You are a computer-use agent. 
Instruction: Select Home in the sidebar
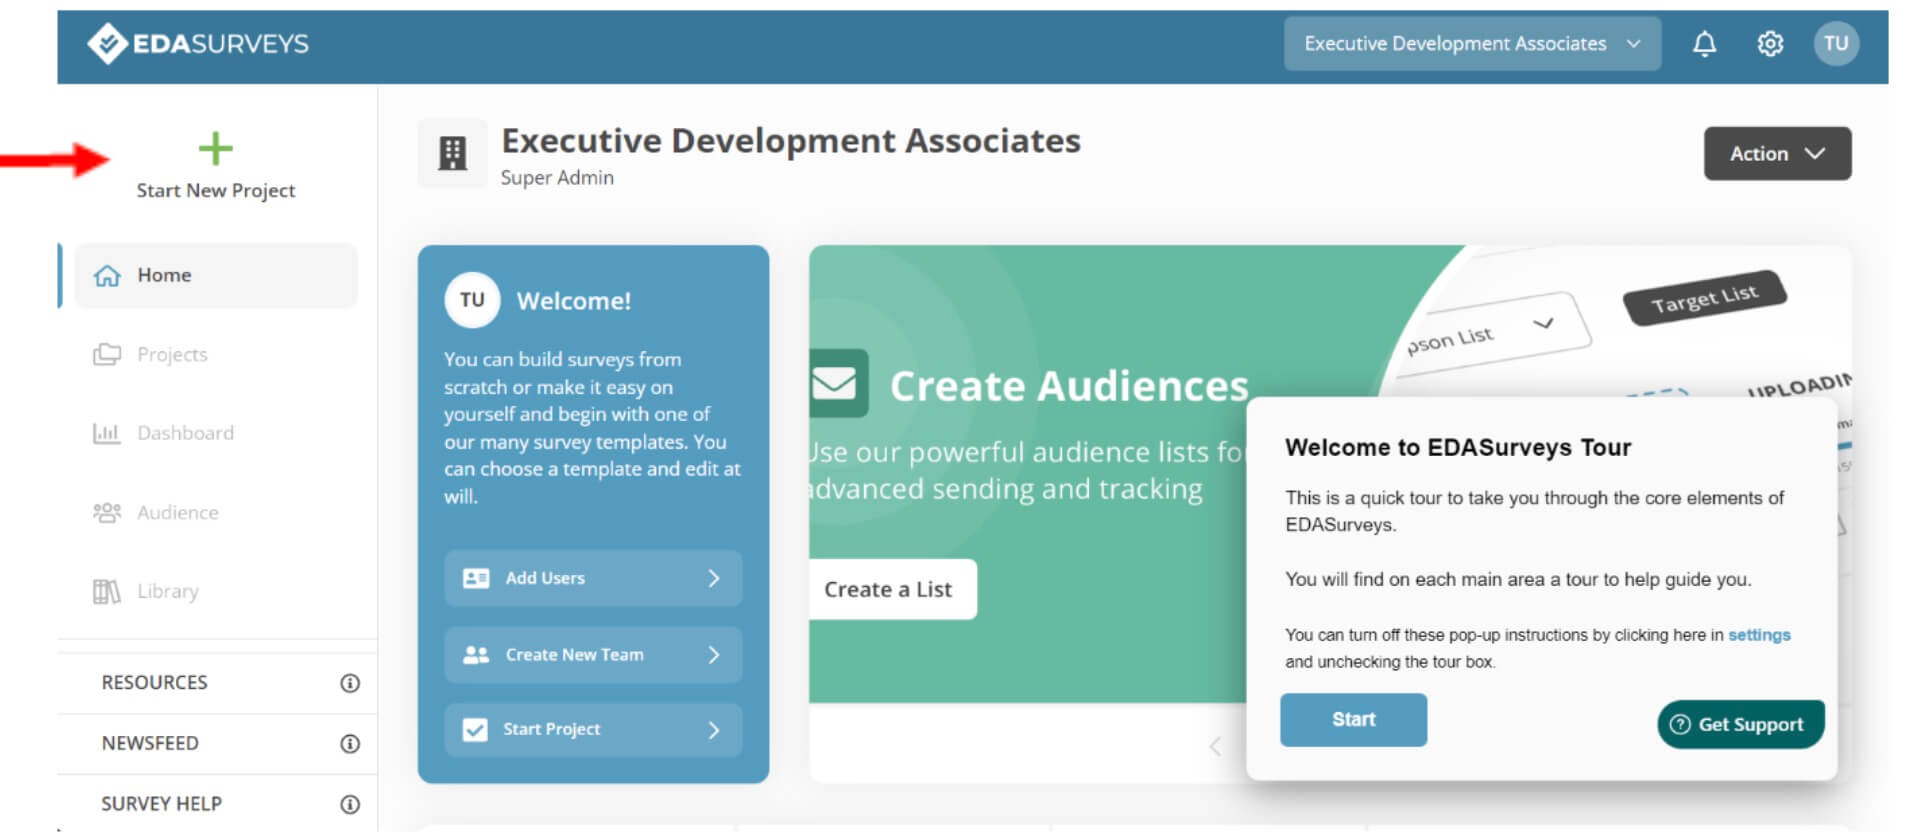pos(216,275)
